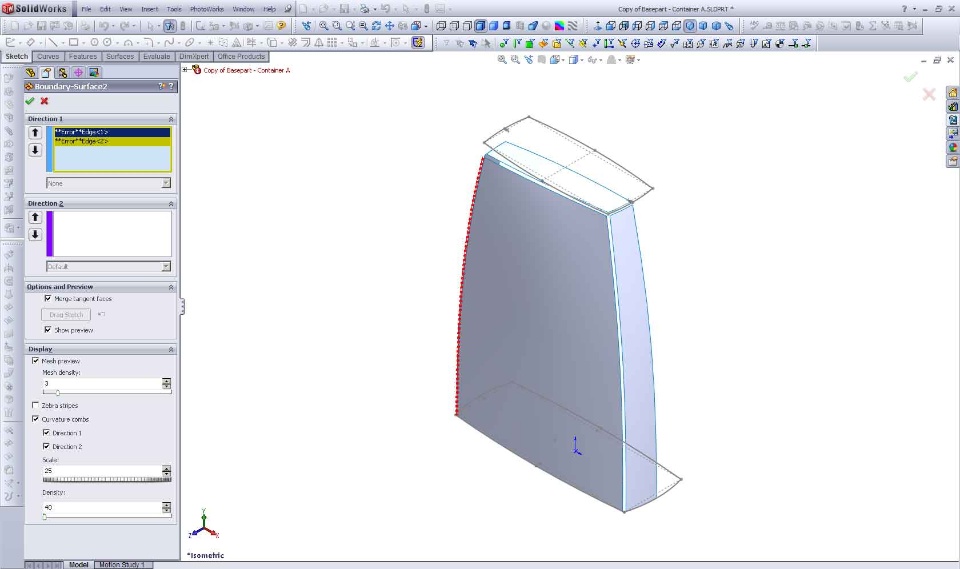Click the yellow Help question-mark toolbar icon
The width and height of the screenshot is (960, 569).
click(x=281, y=26)
